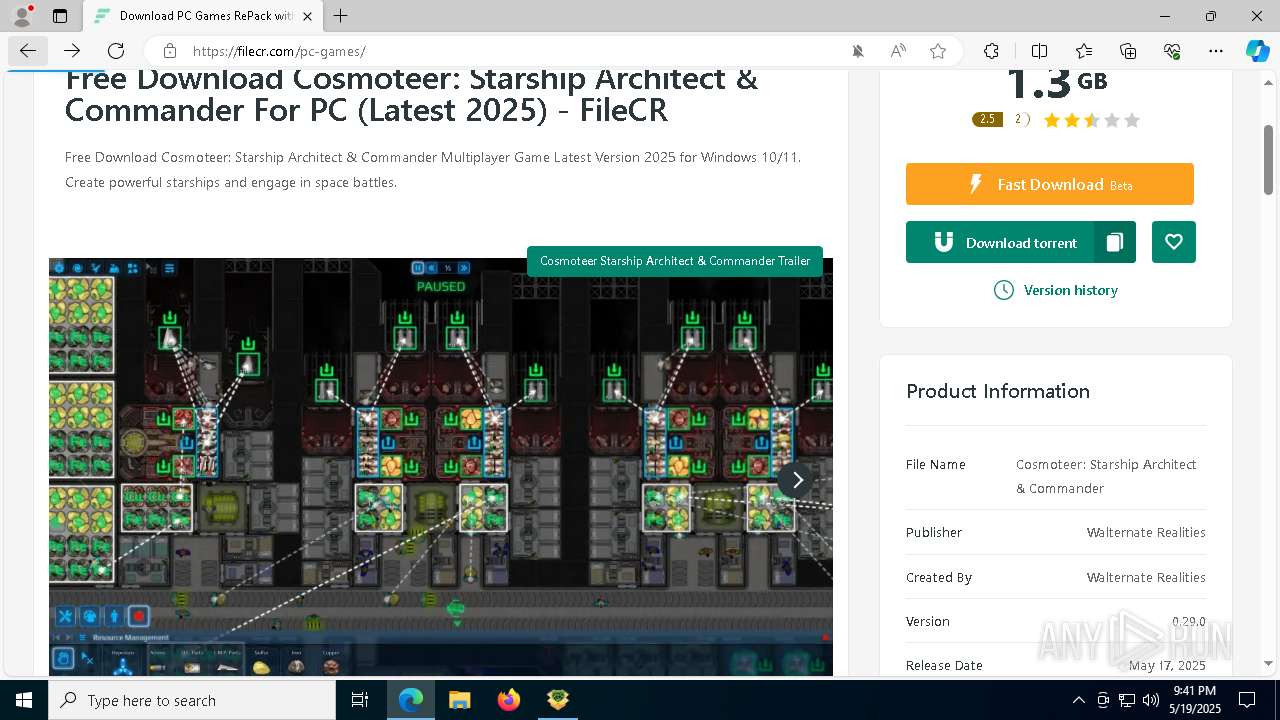Add game to wishlist heart button
This screenshot has height=720, width=1280.
(1174, 242)
